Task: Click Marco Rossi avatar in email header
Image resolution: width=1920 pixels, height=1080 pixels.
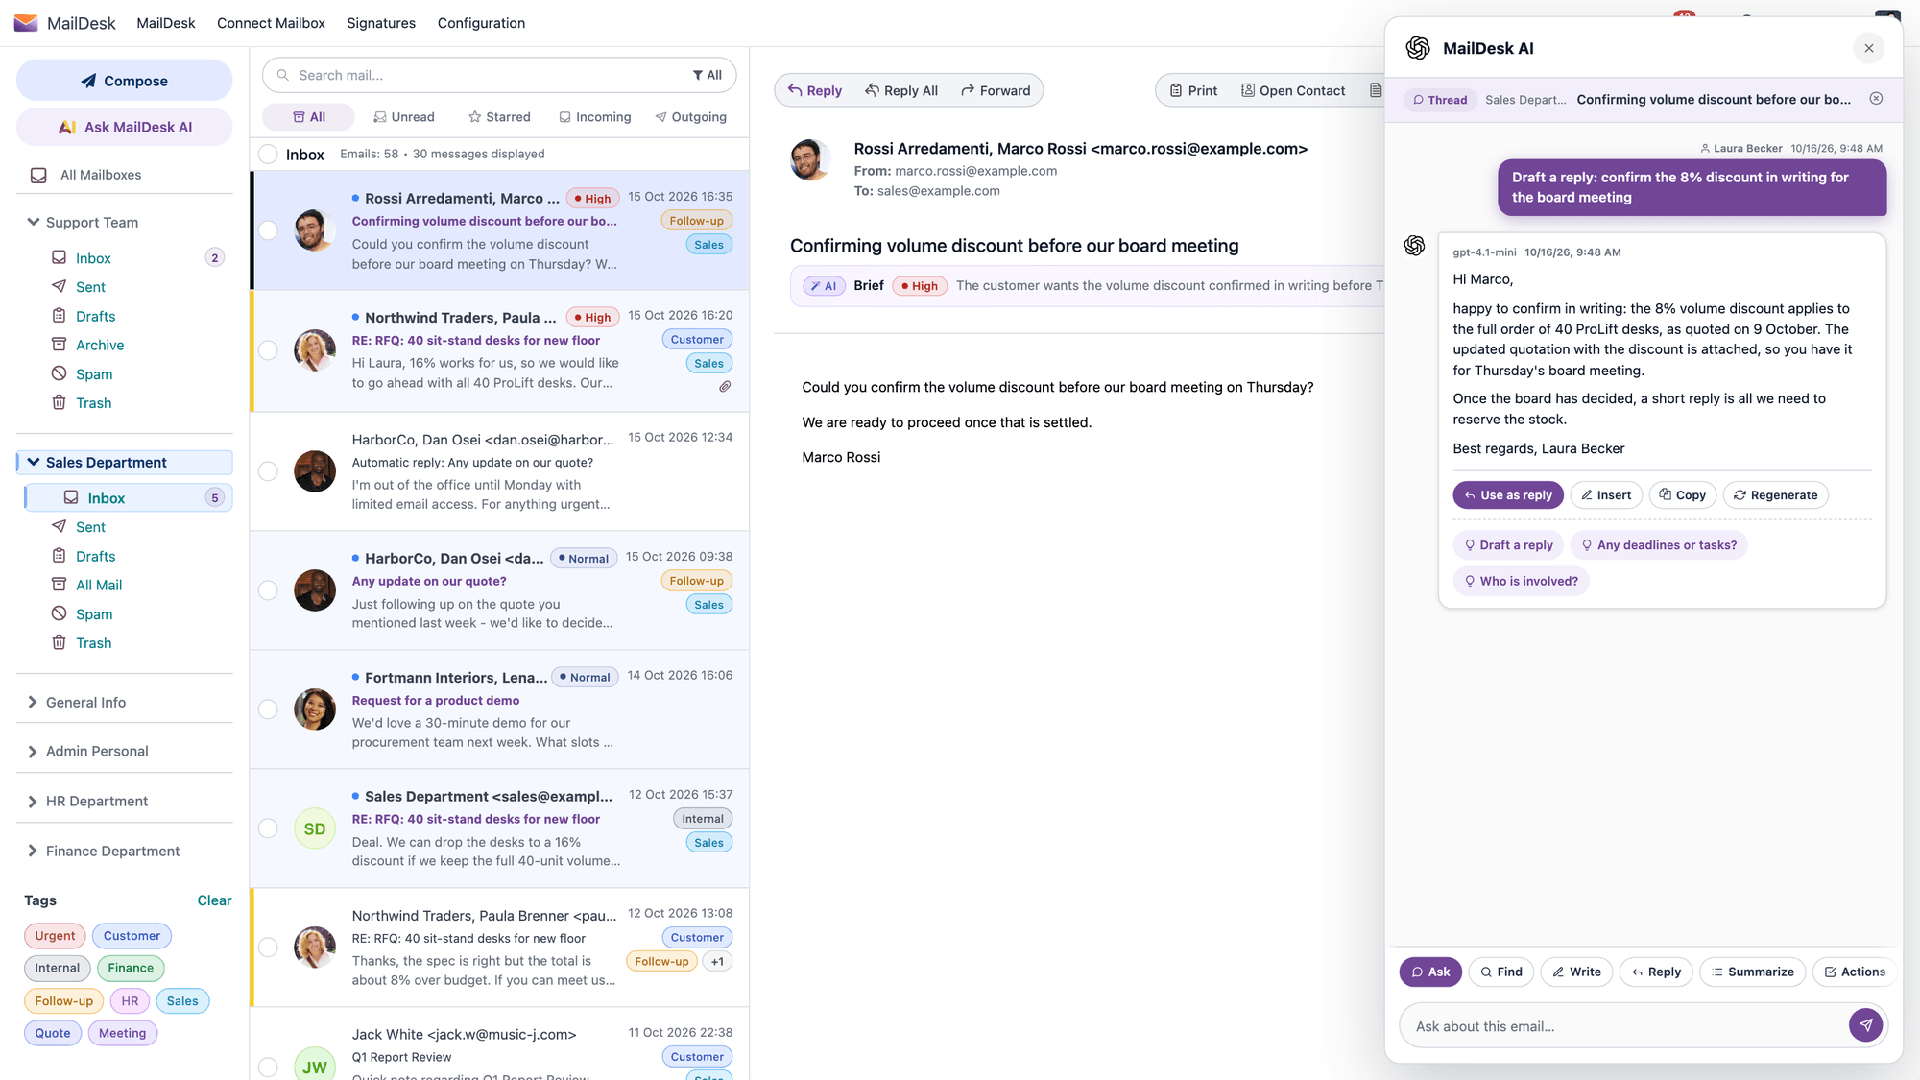Action: [x=809, y=160]
